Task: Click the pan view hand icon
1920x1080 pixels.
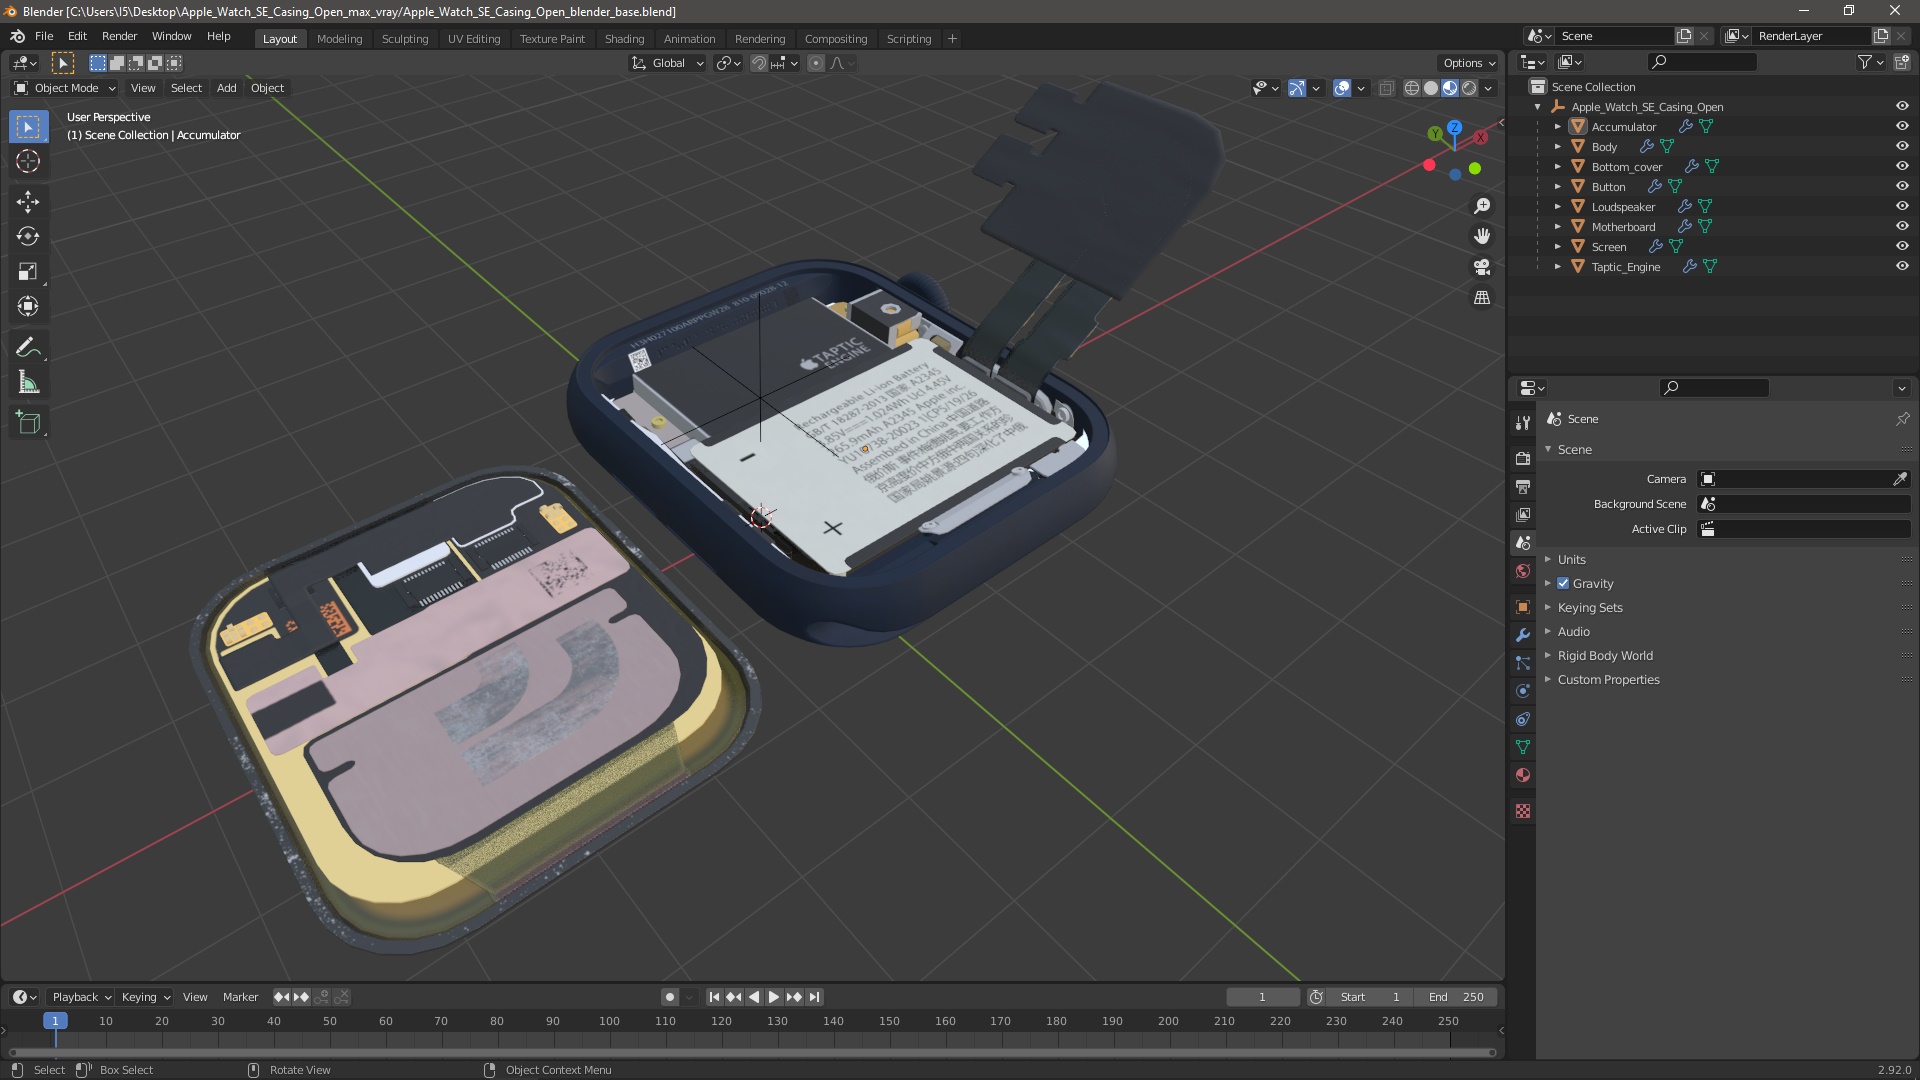Action: pyautogui.click(x=1482, y=236)
